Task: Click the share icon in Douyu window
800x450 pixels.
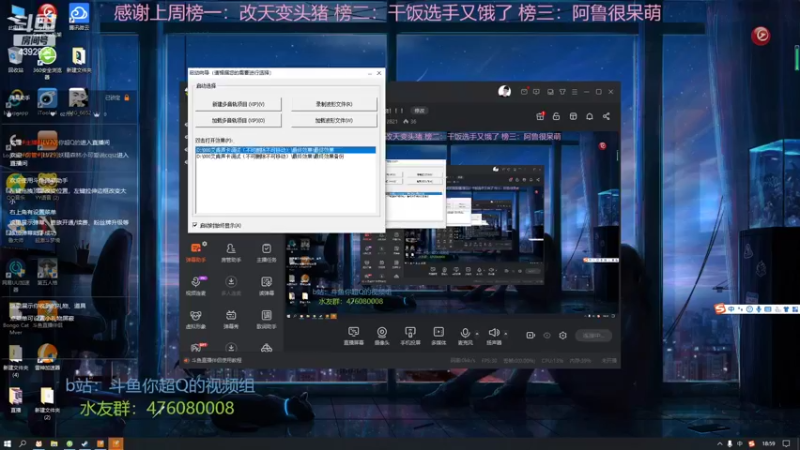Action: (606, 116)
